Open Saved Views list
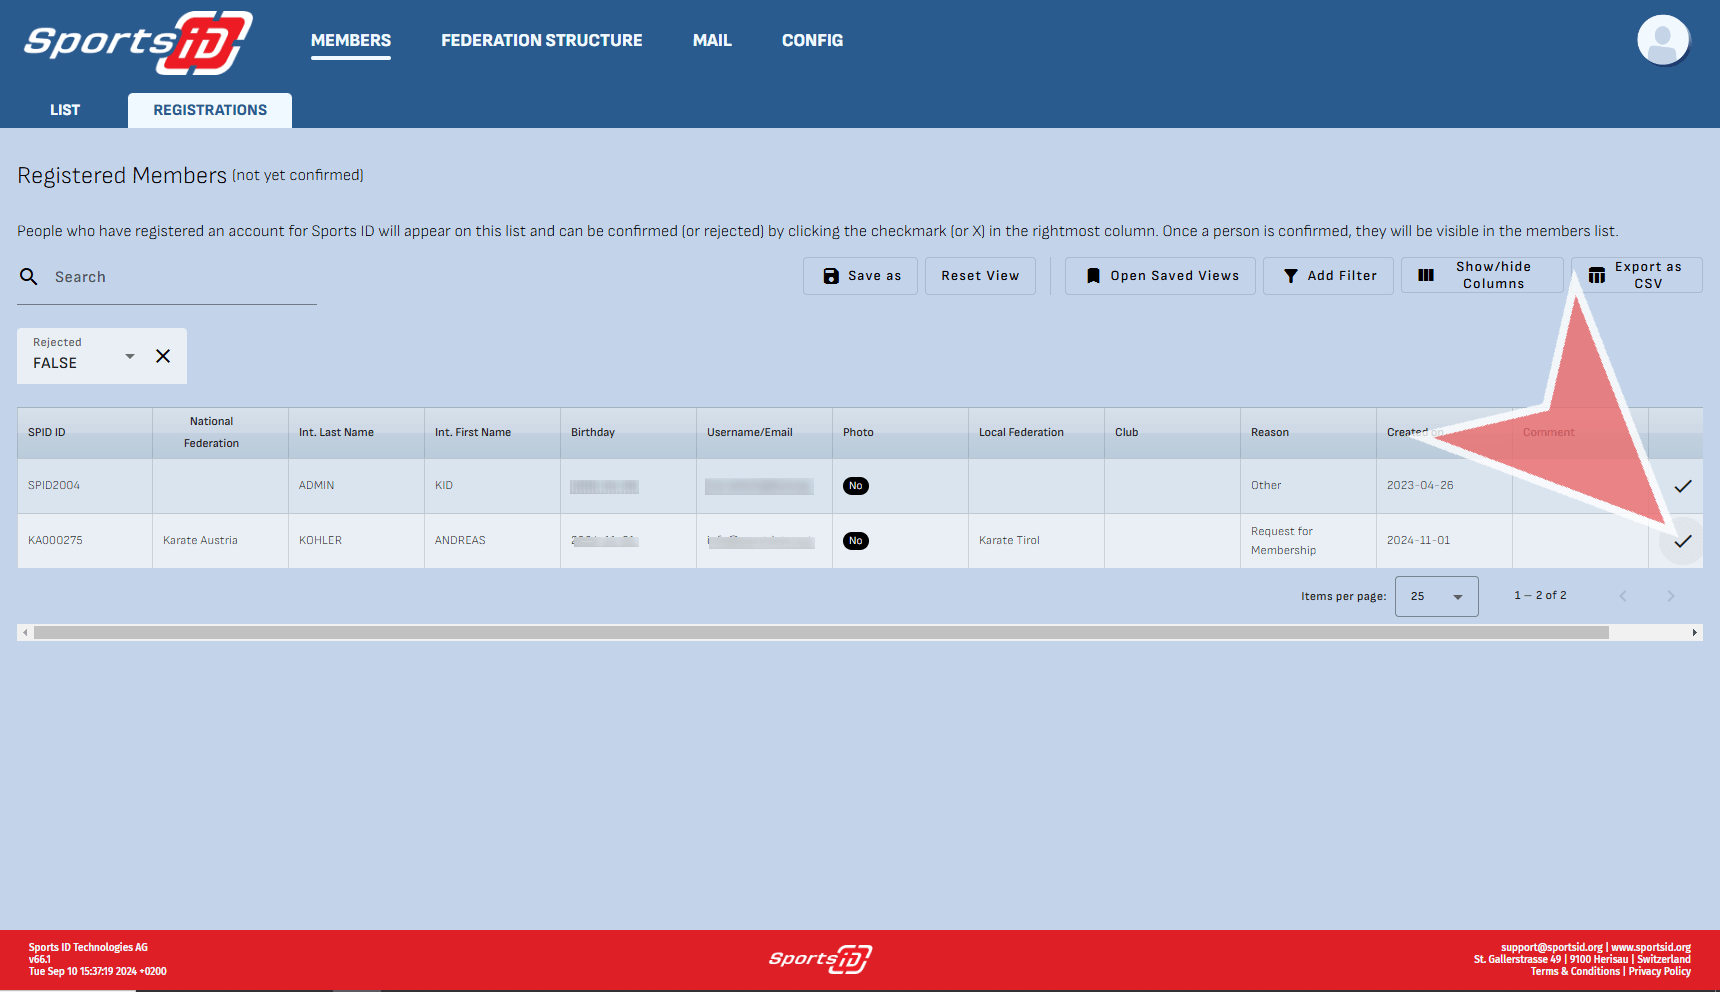The image size is (1721, 992). point(1160,276)
